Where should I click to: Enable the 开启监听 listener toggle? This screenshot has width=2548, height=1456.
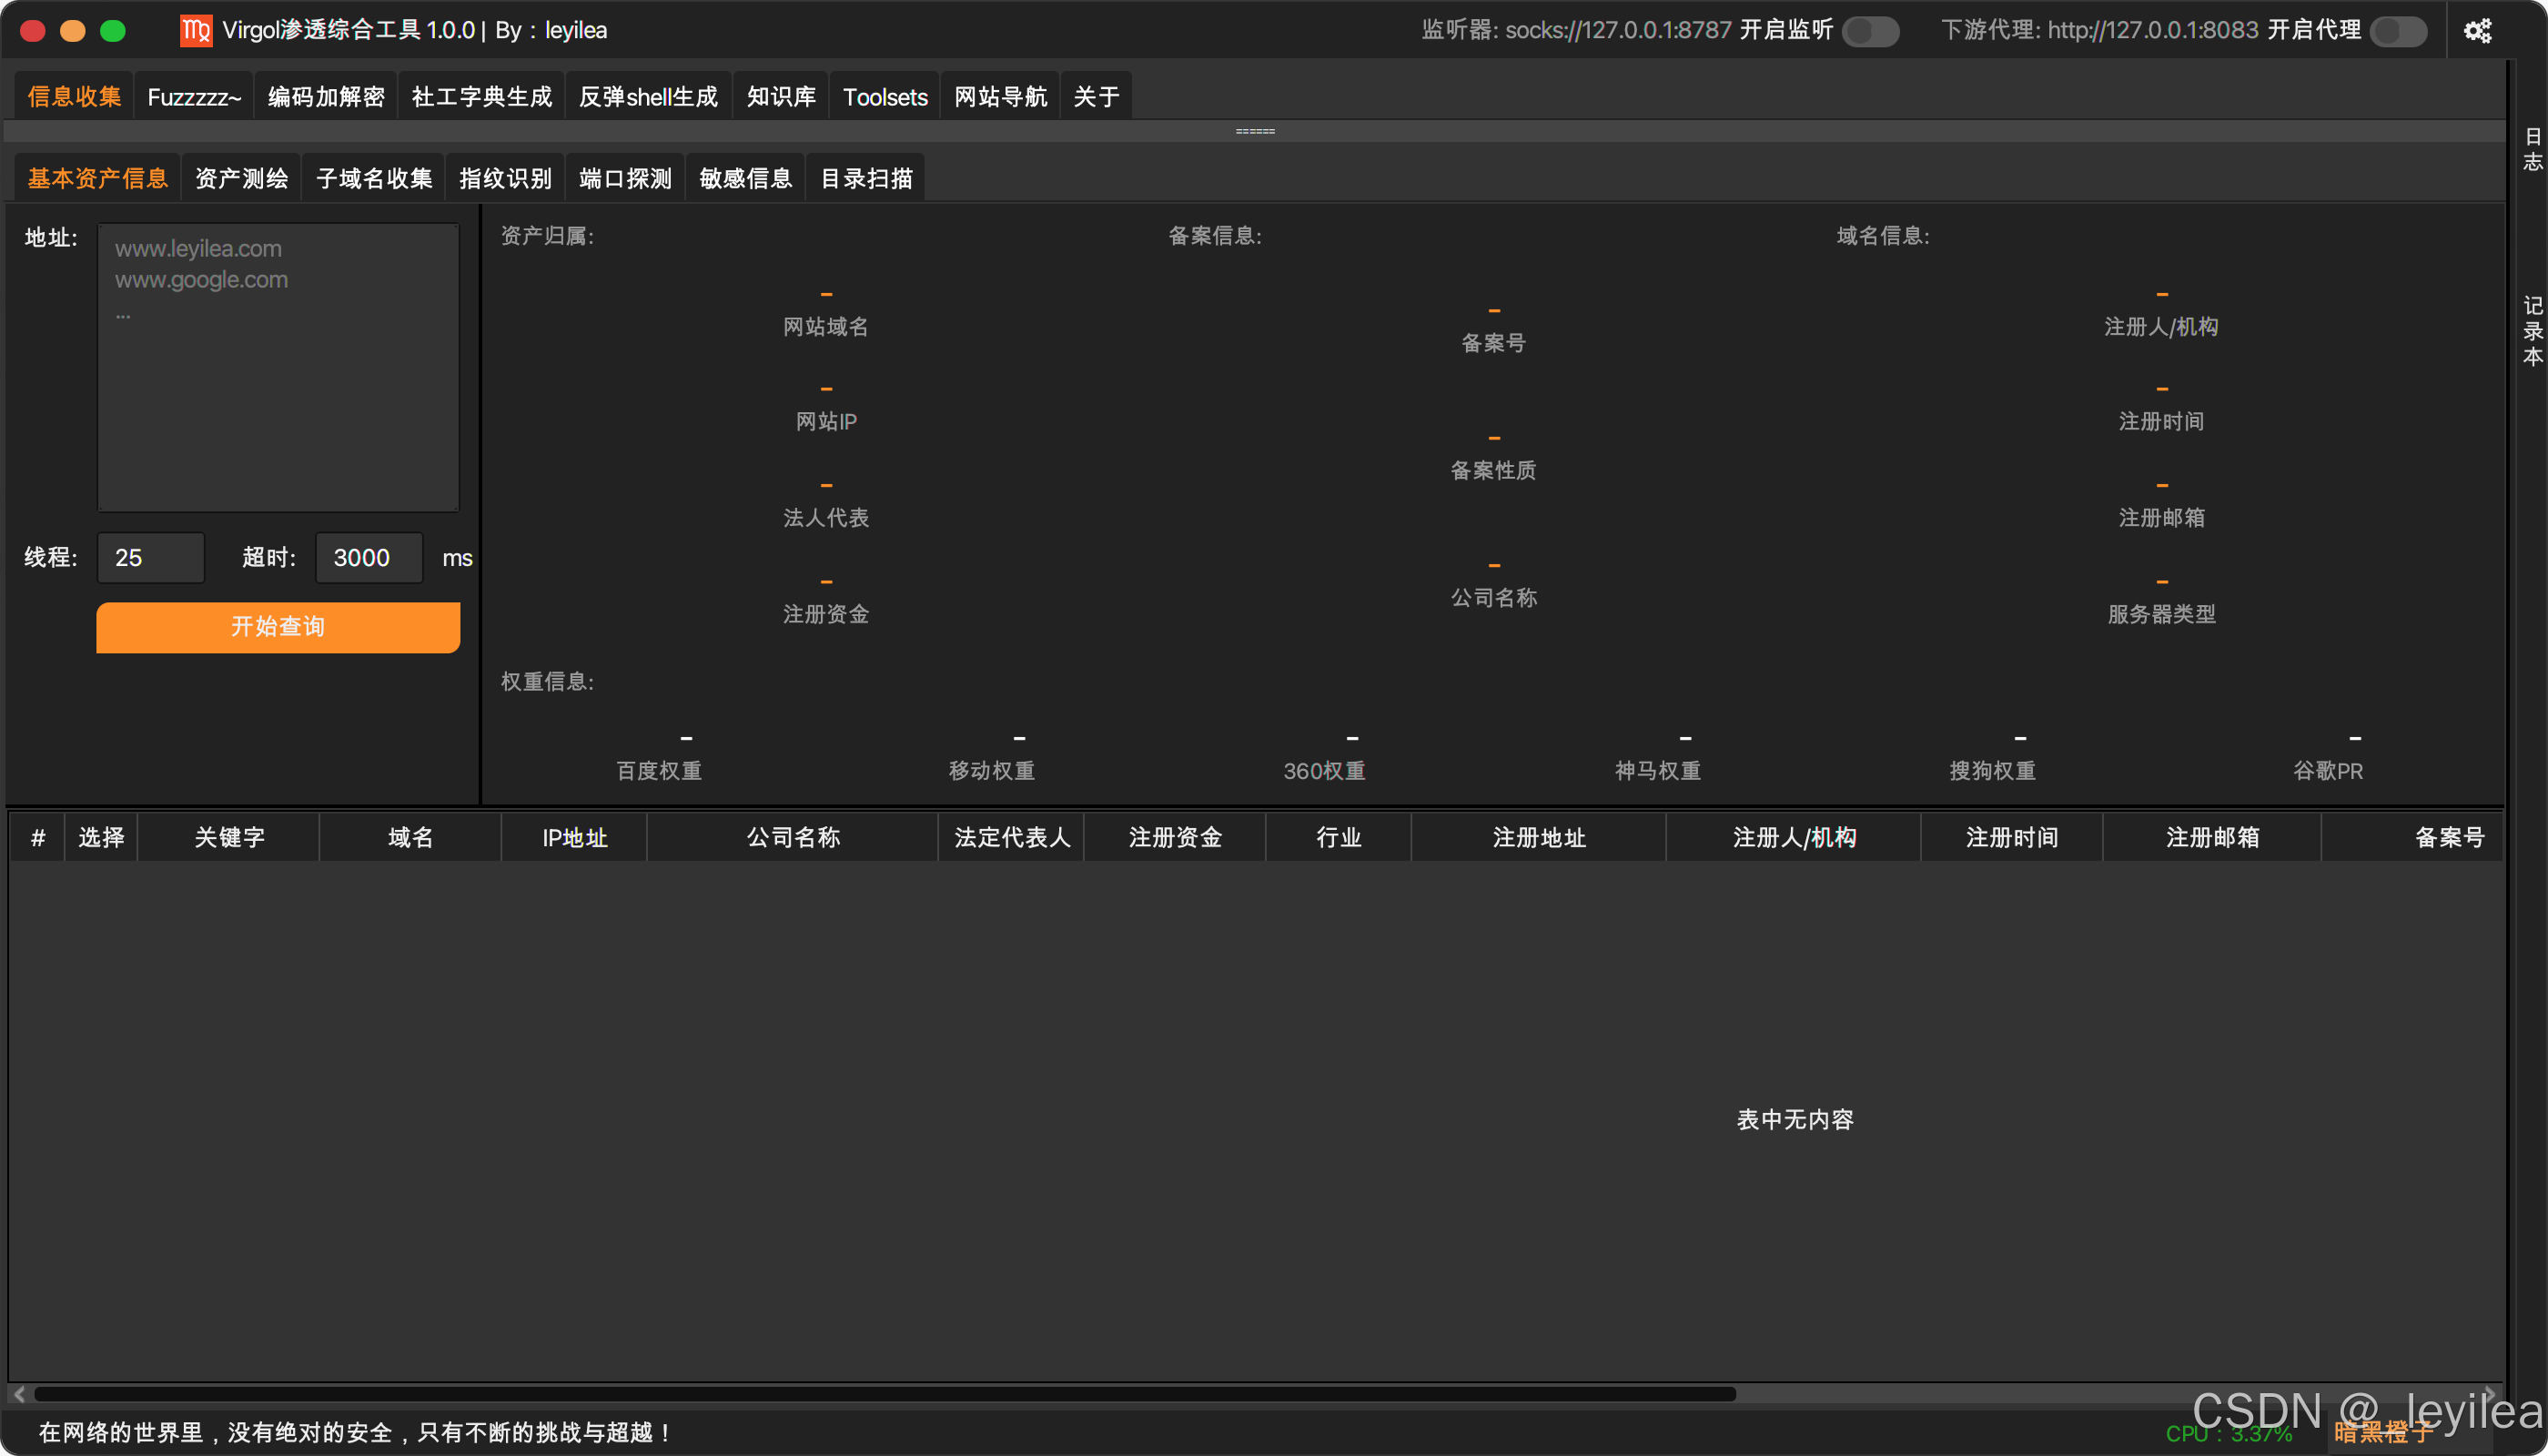[1870, 31]
